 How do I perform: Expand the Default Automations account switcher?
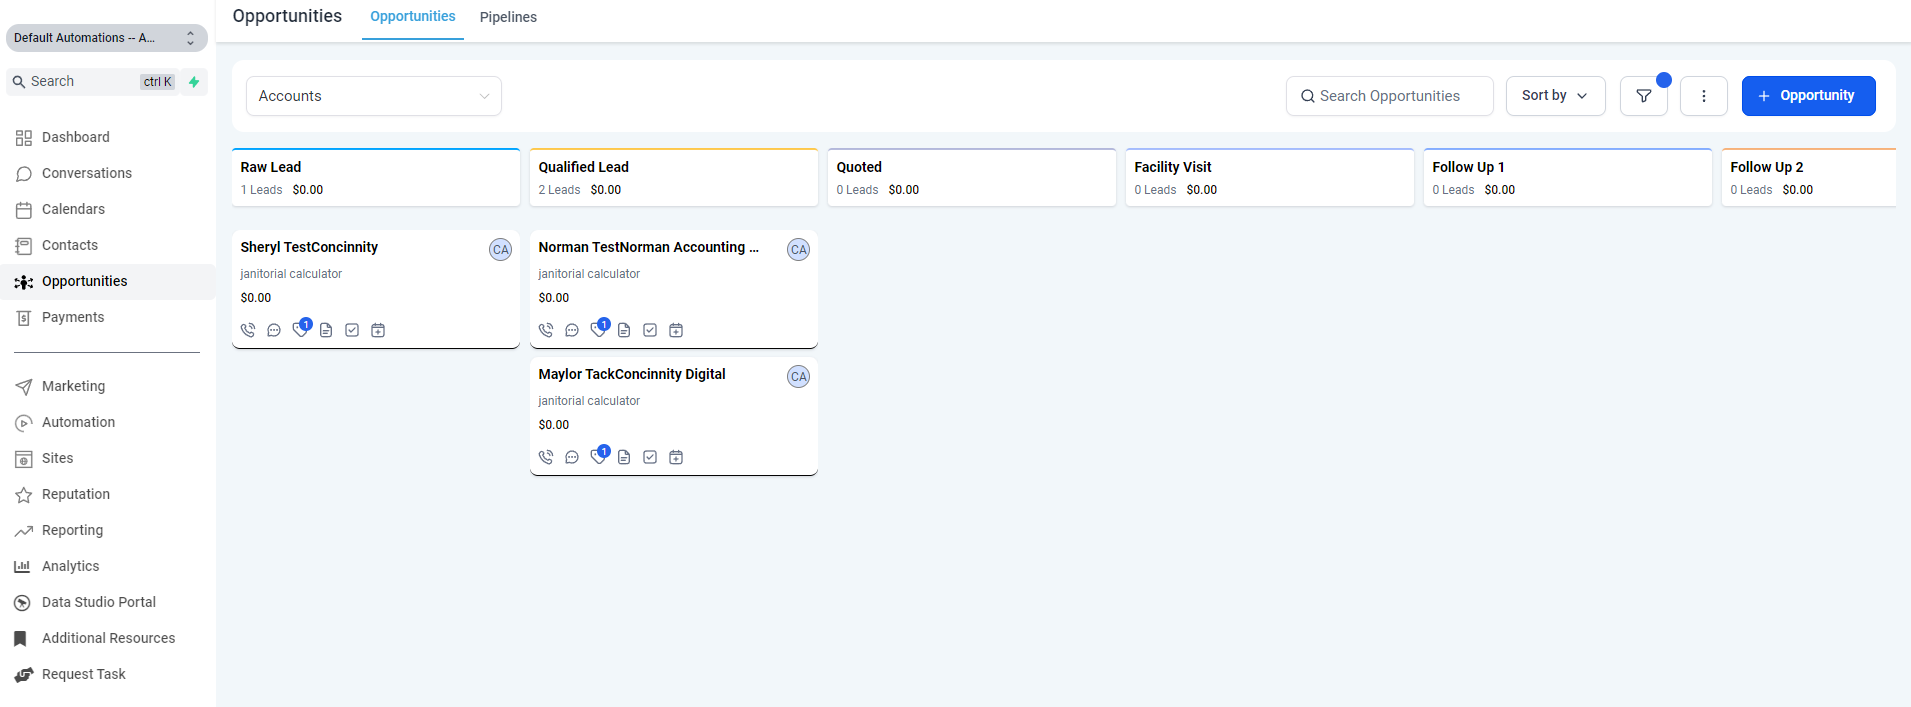point(106,38)
